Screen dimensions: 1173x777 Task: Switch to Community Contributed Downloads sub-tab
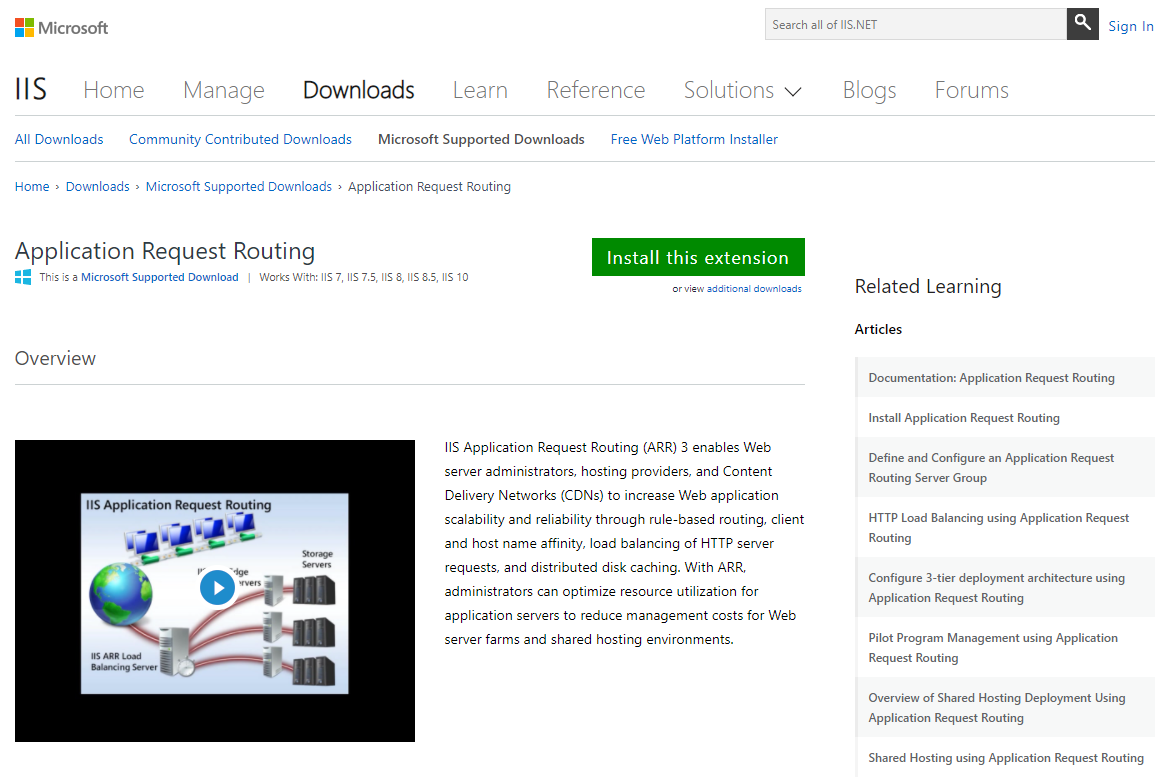click(240, 139)
